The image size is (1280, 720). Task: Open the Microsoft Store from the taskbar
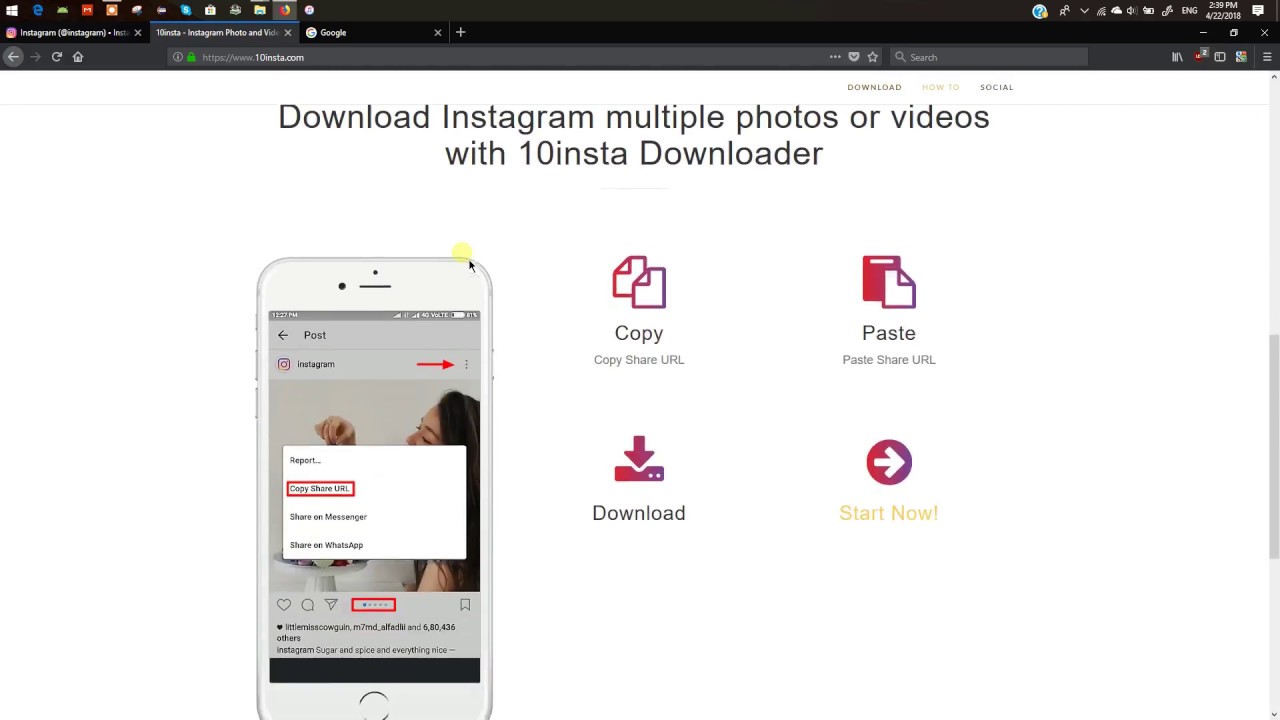[x=210, y=10]
